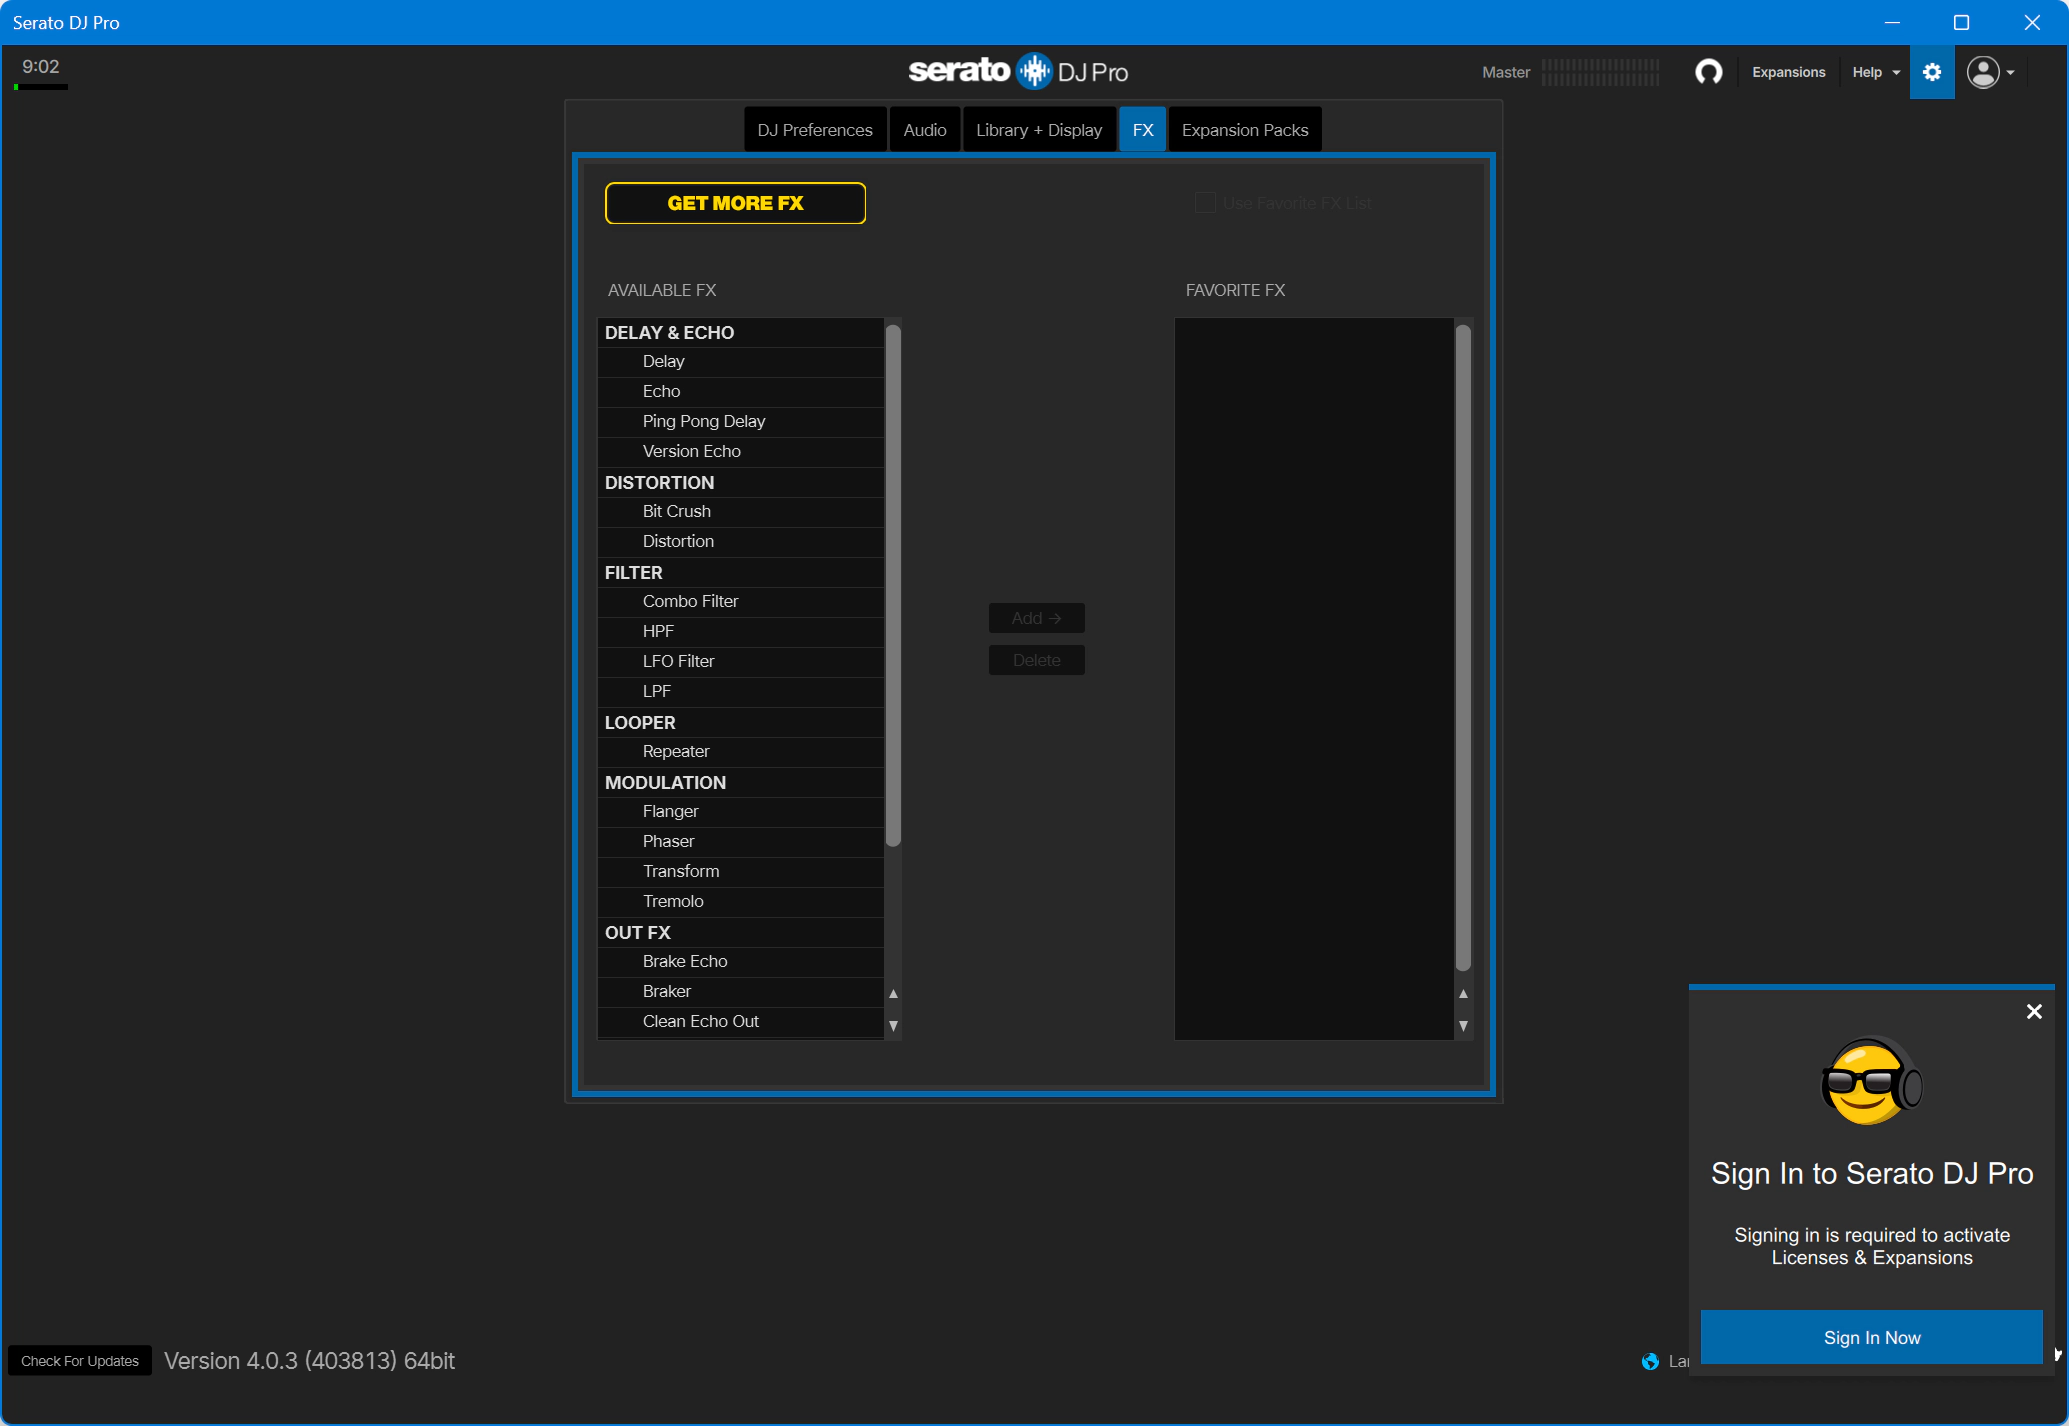Click Available FX list up arrow
The image size is (2069, 1426).
[x=893, y=994]
